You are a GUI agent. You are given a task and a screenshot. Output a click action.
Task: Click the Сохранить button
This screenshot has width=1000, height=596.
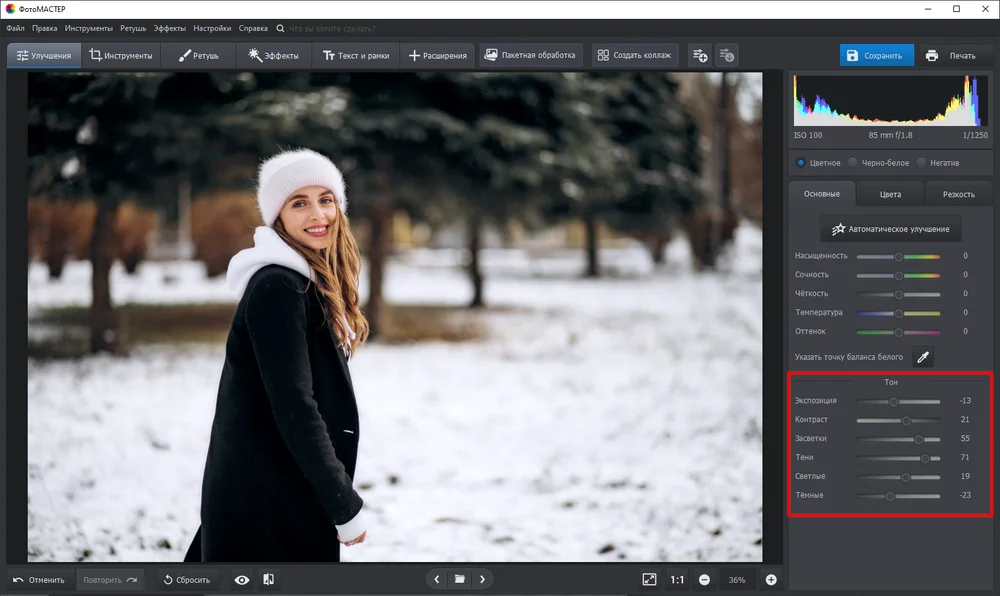coord(876,55)
